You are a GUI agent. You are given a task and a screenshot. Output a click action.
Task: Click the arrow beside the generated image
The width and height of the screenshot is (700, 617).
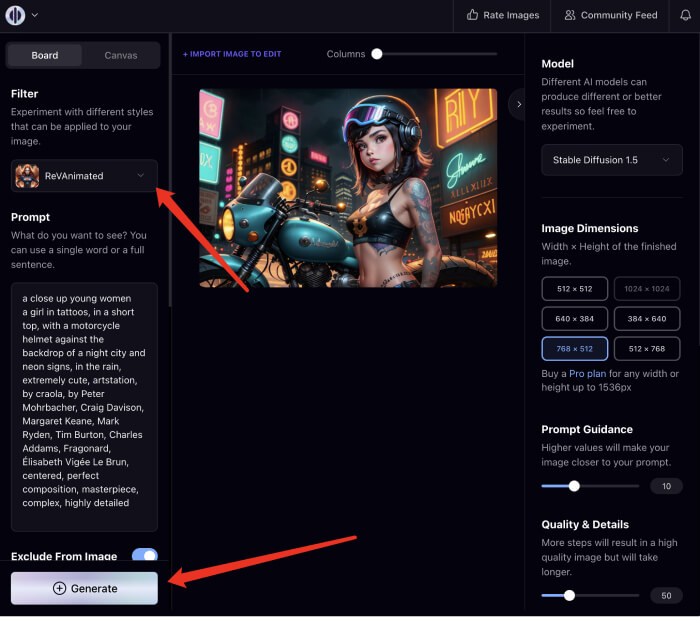tap(517, 103)
